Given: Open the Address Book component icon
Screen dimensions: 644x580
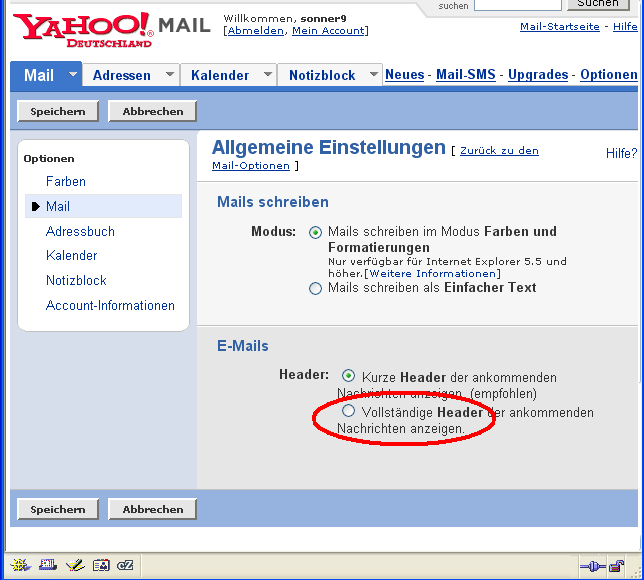Looking at the screenshot, I should (x=101, y=565).
